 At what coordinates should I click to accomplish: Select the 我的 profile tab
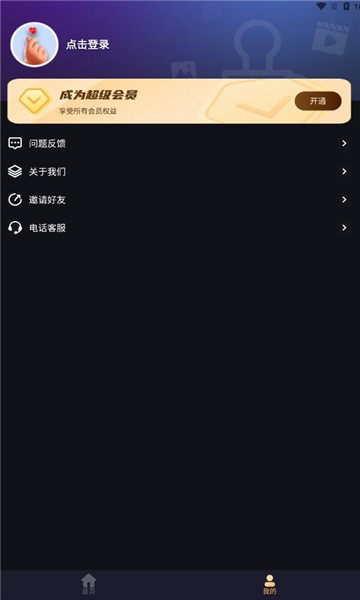coord(270,584)
